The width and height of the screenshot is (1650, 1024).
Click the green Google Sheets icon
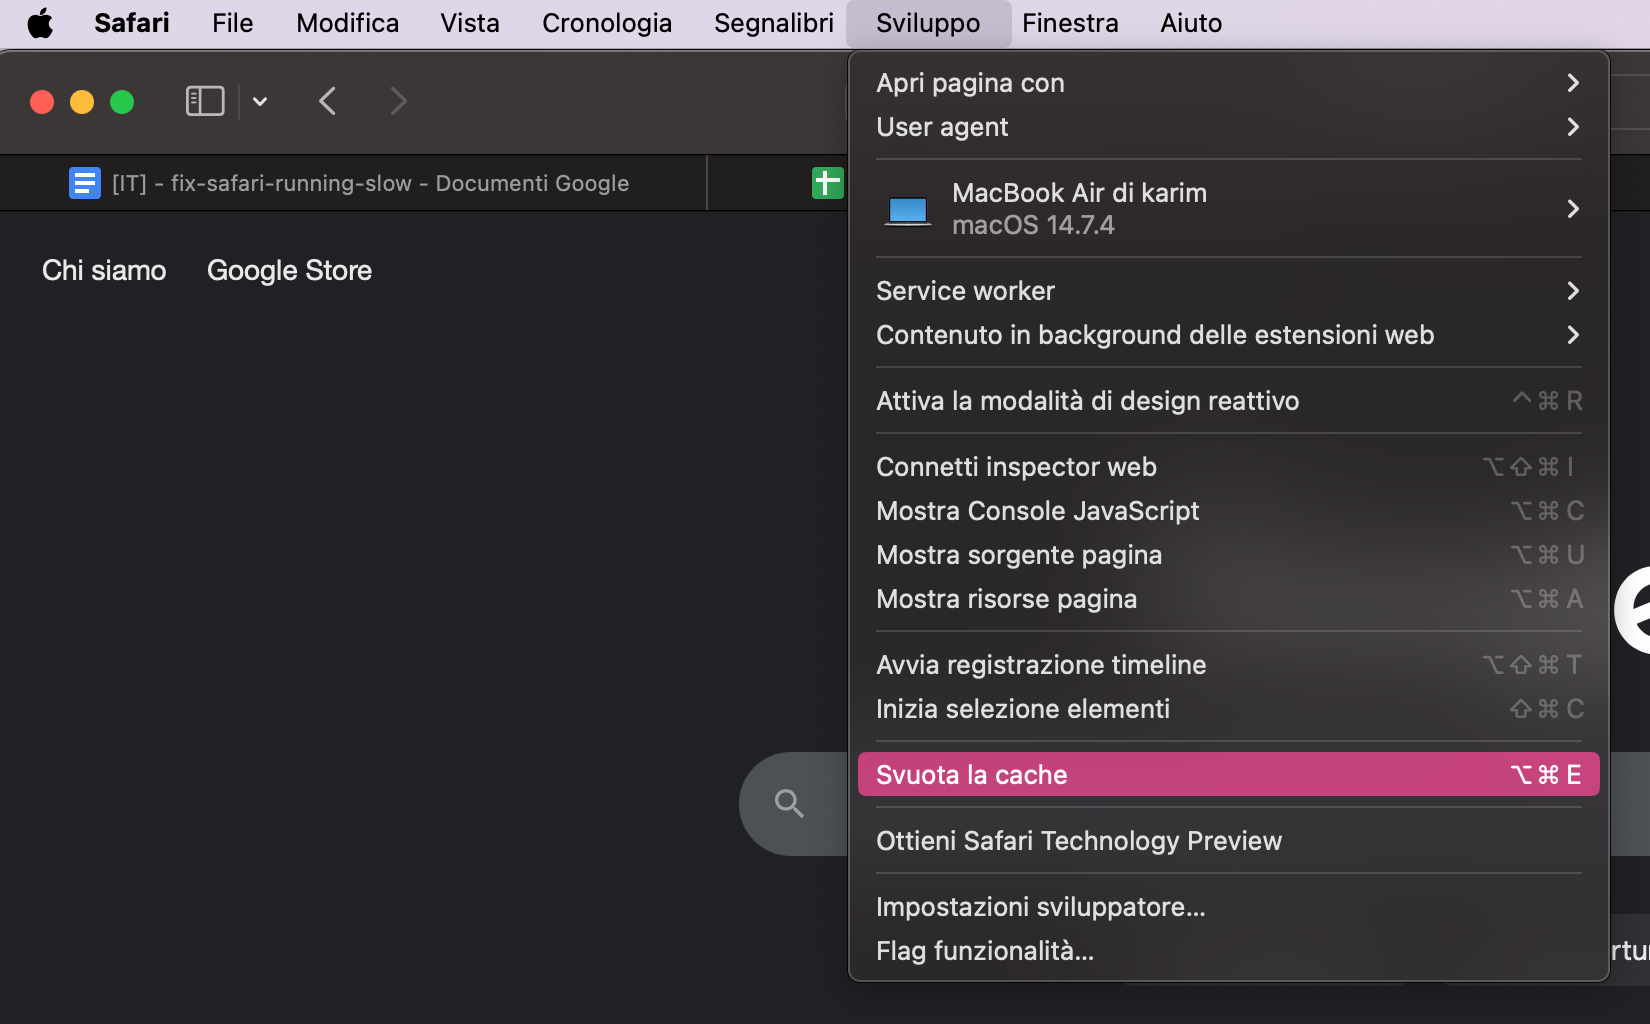827,183
